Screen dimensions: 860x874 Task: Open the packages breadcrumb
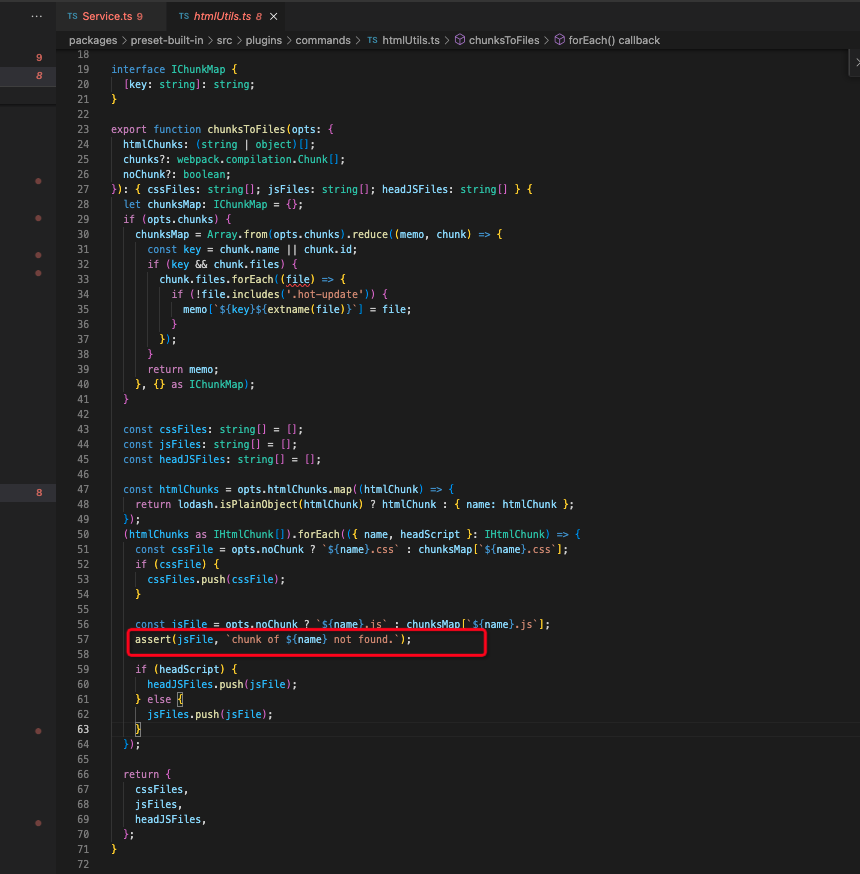[93, 40]
